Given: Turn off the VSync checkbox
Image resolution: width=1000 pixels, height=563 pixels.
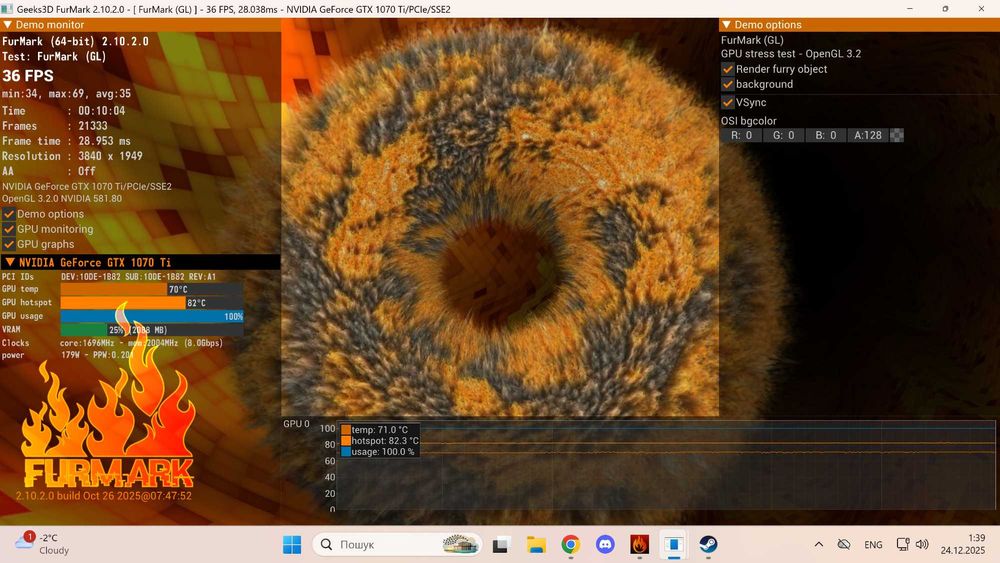Looking at the screenshot, I should coord(728,102).
